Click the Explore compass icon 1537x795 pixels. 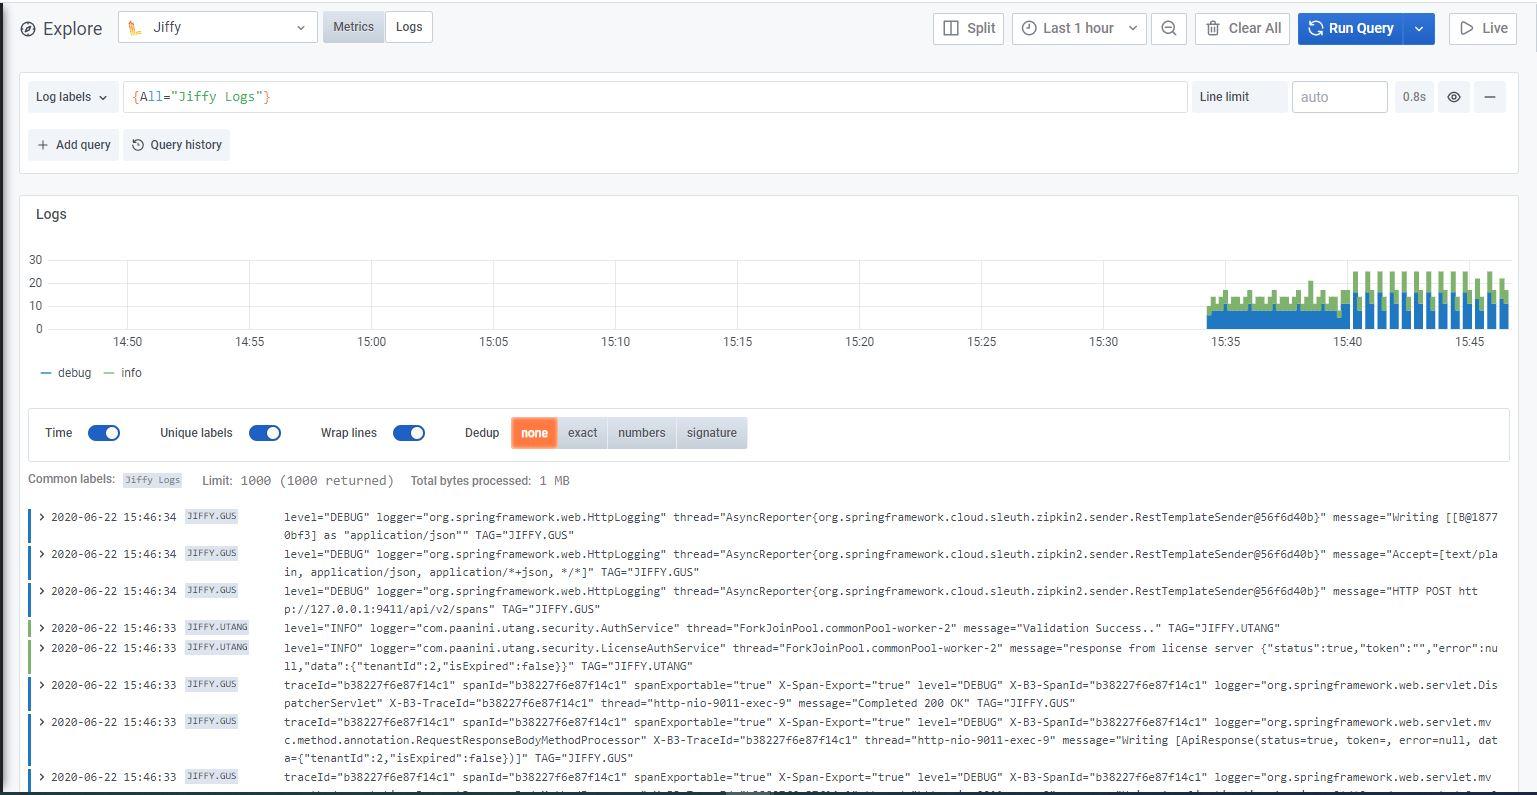pyautogui.click(x=27, y=29)
